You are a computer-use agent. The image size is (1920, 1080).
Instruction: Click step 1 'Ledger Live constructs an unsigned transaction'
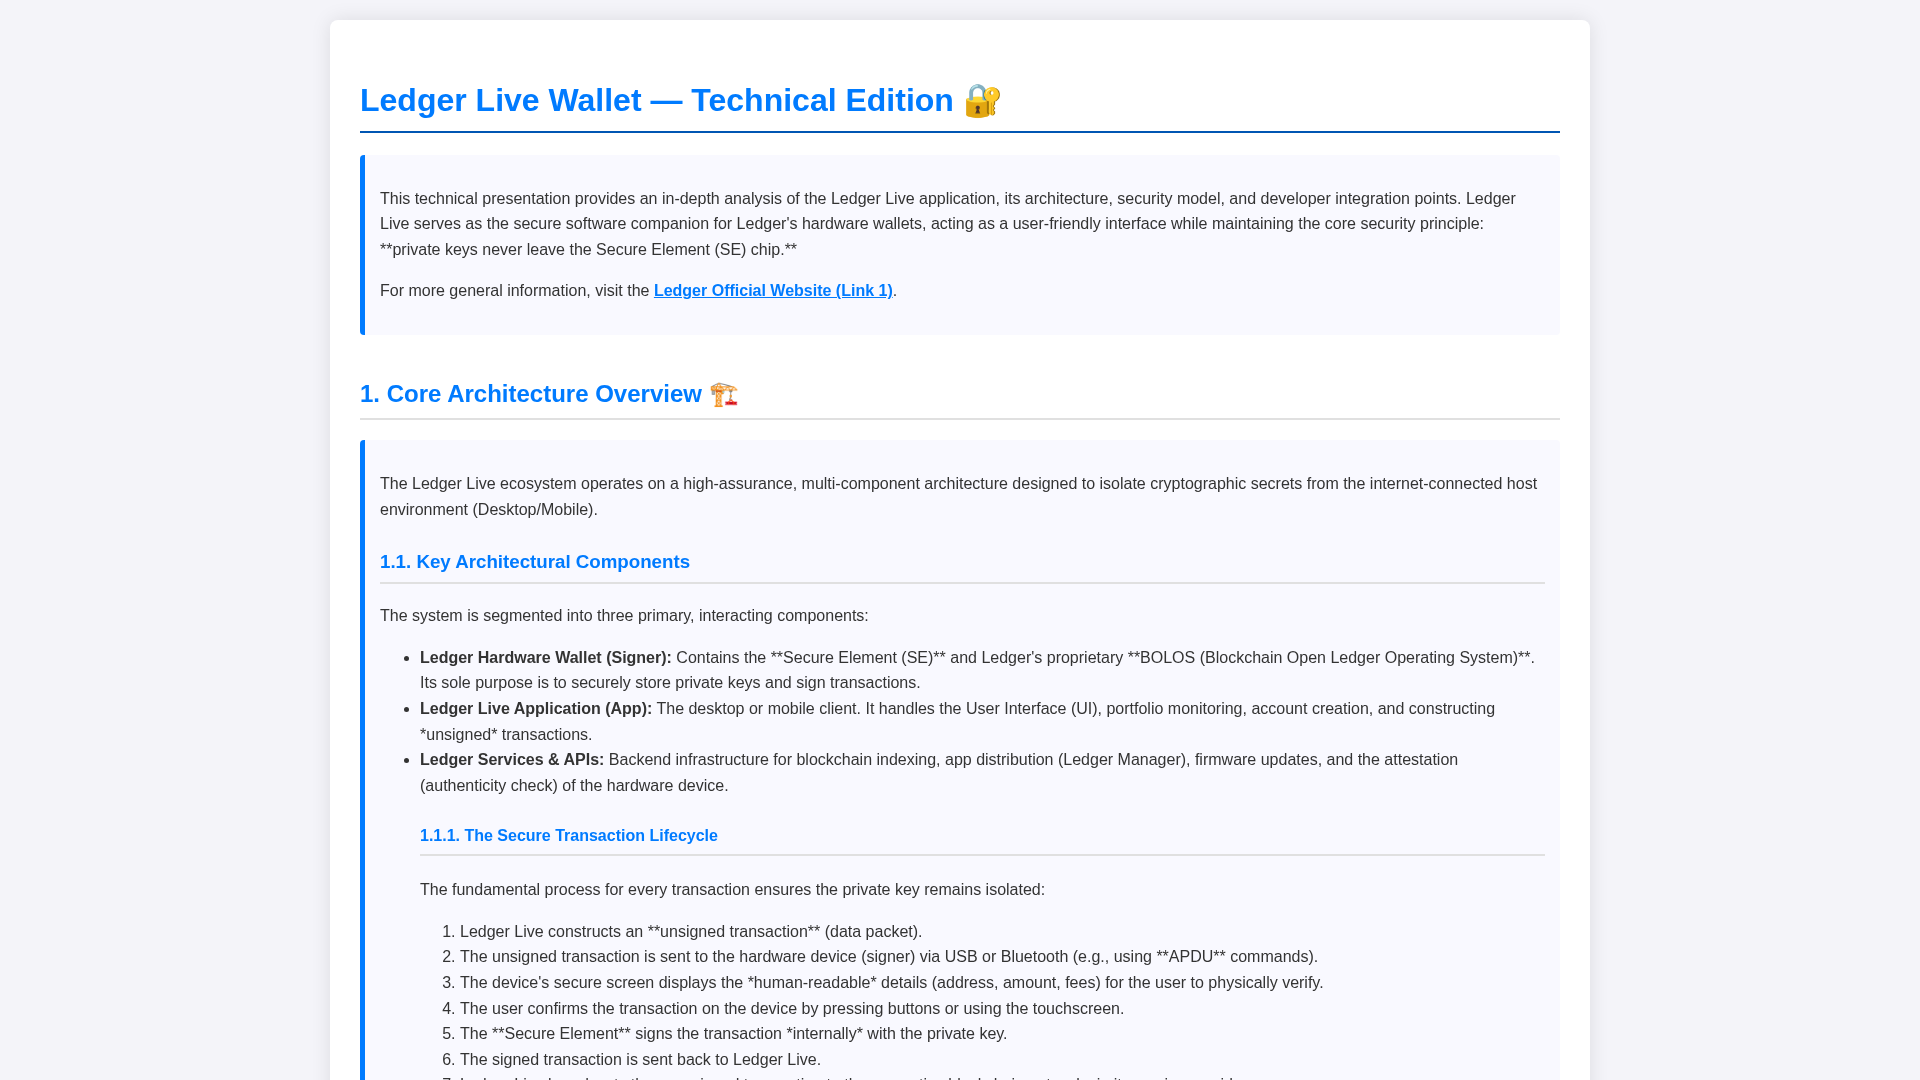click(691, 932)
